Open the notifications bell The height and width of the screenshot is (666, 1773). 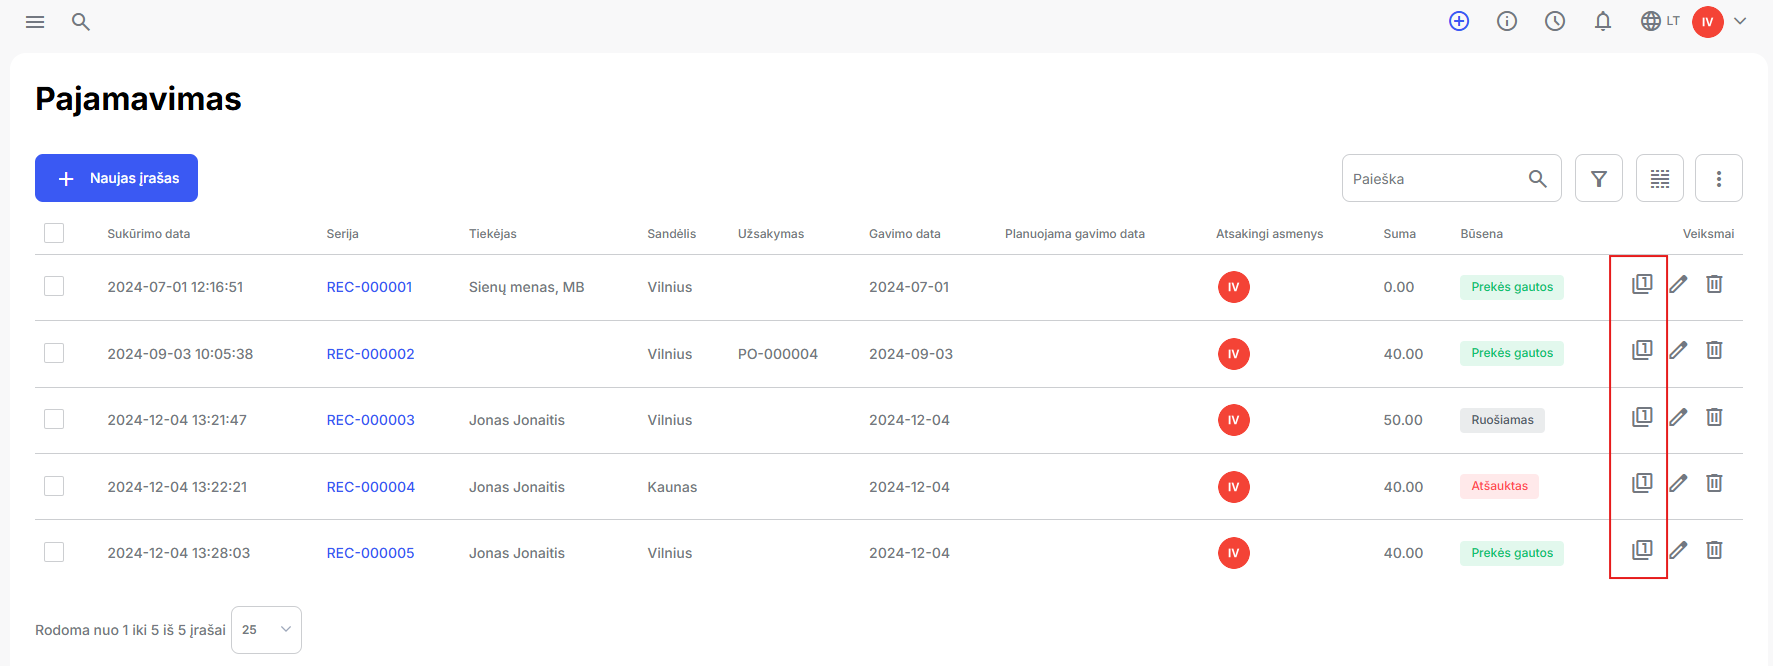tap(1603, 21)
